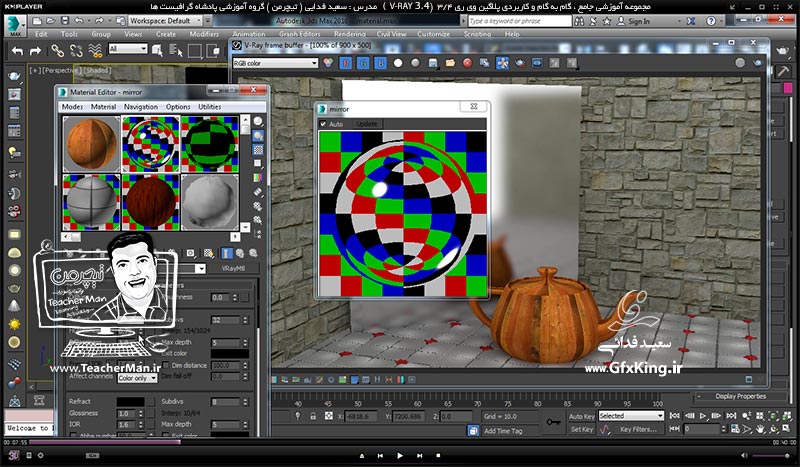800x467 pixels.
Task: Click the gray monochromatic mode circle icon
Action: [416, 63]
